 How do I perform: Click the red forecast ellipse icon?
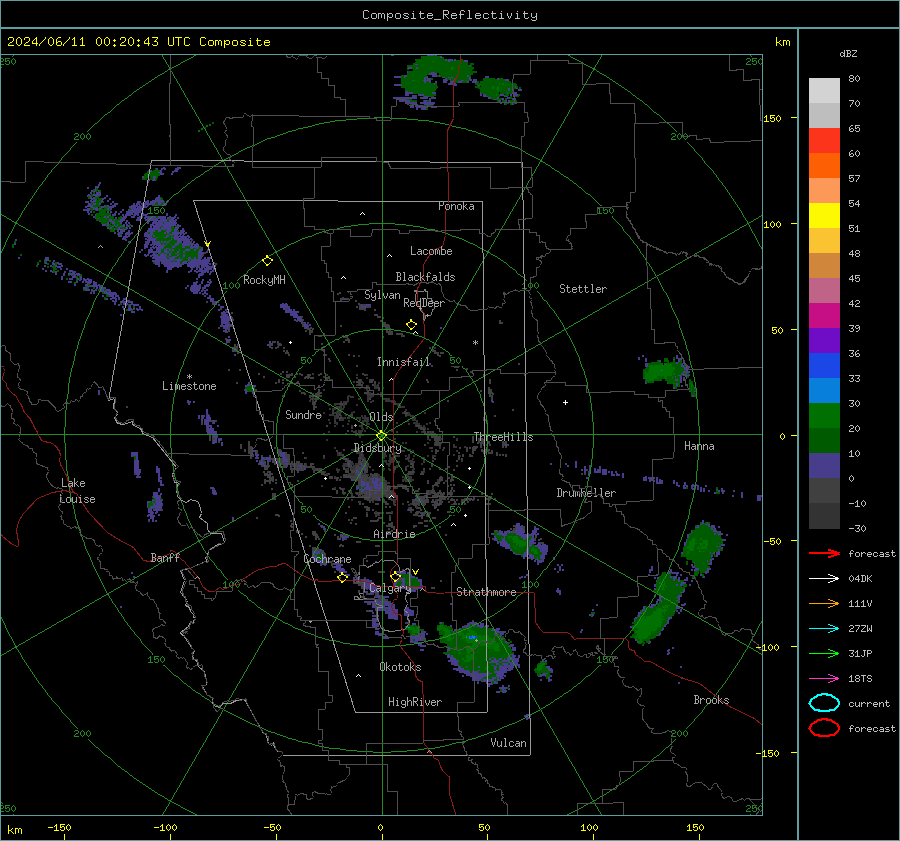824,728
